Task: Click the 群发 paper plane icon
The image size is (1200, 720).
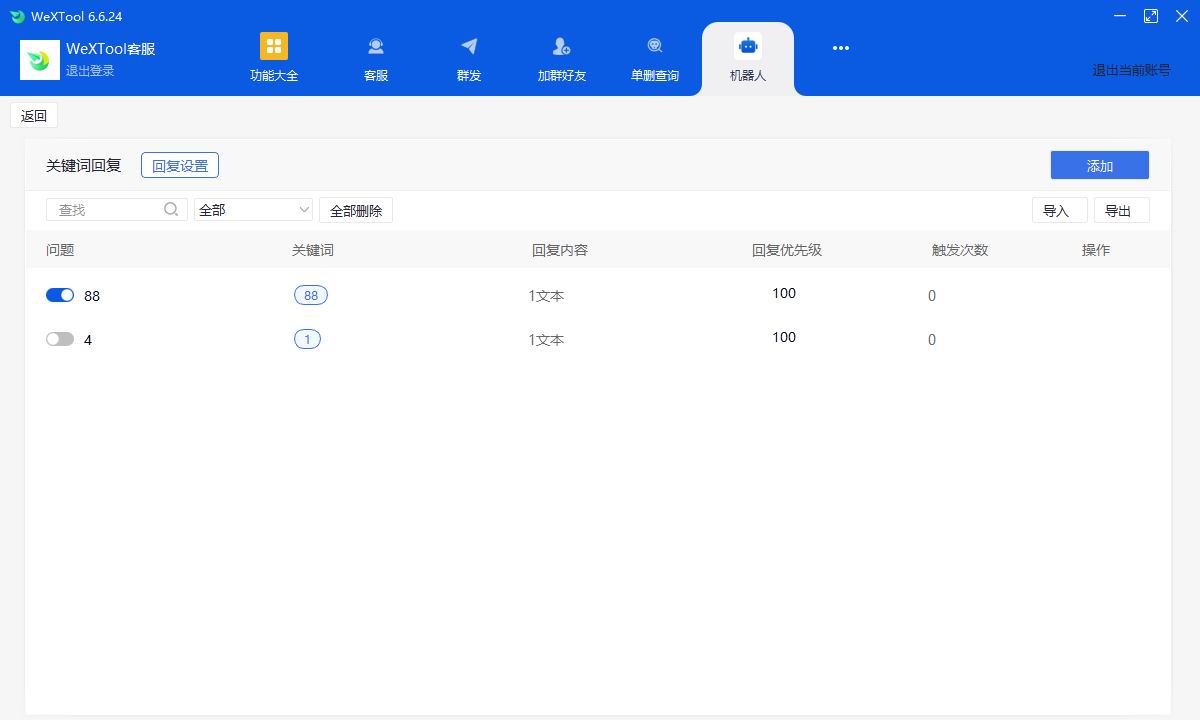Action: coord(469,46)
